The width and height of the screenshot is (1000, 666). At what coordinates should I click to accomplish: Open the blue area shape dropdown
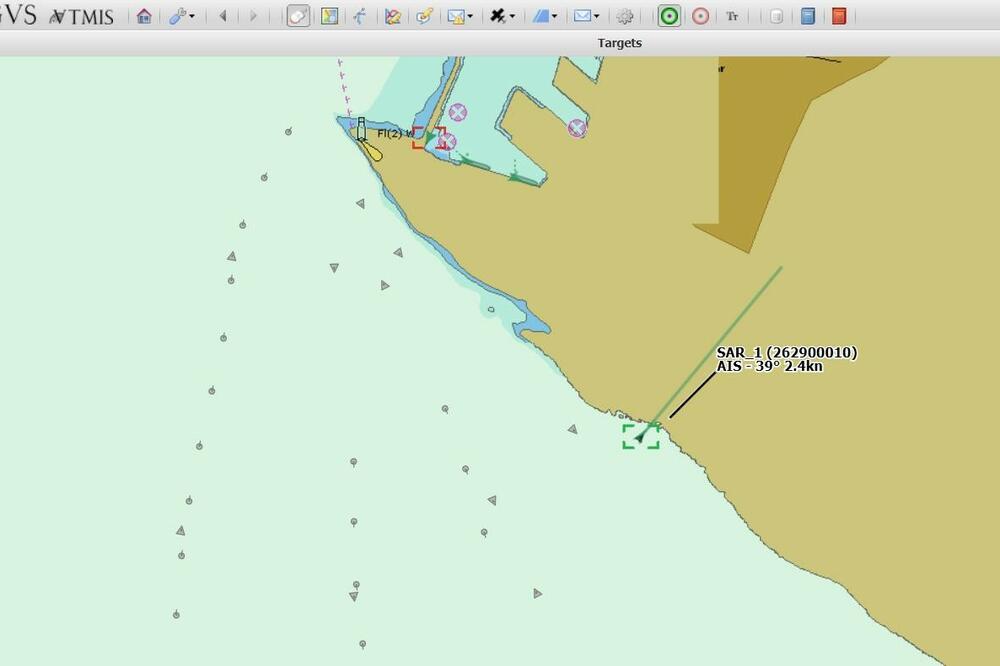tap(544, 16)
